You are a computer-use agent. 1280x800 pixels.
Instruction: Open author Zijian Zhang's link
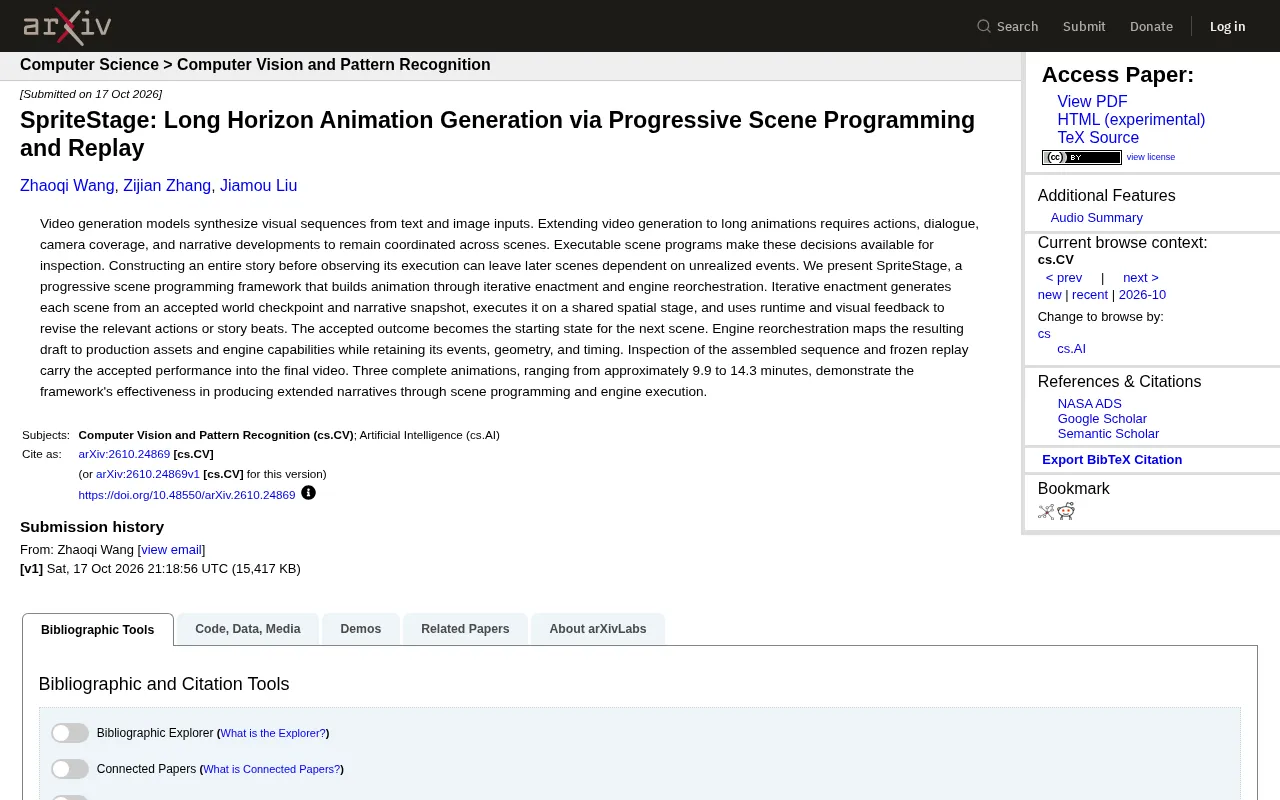[167, 186]
